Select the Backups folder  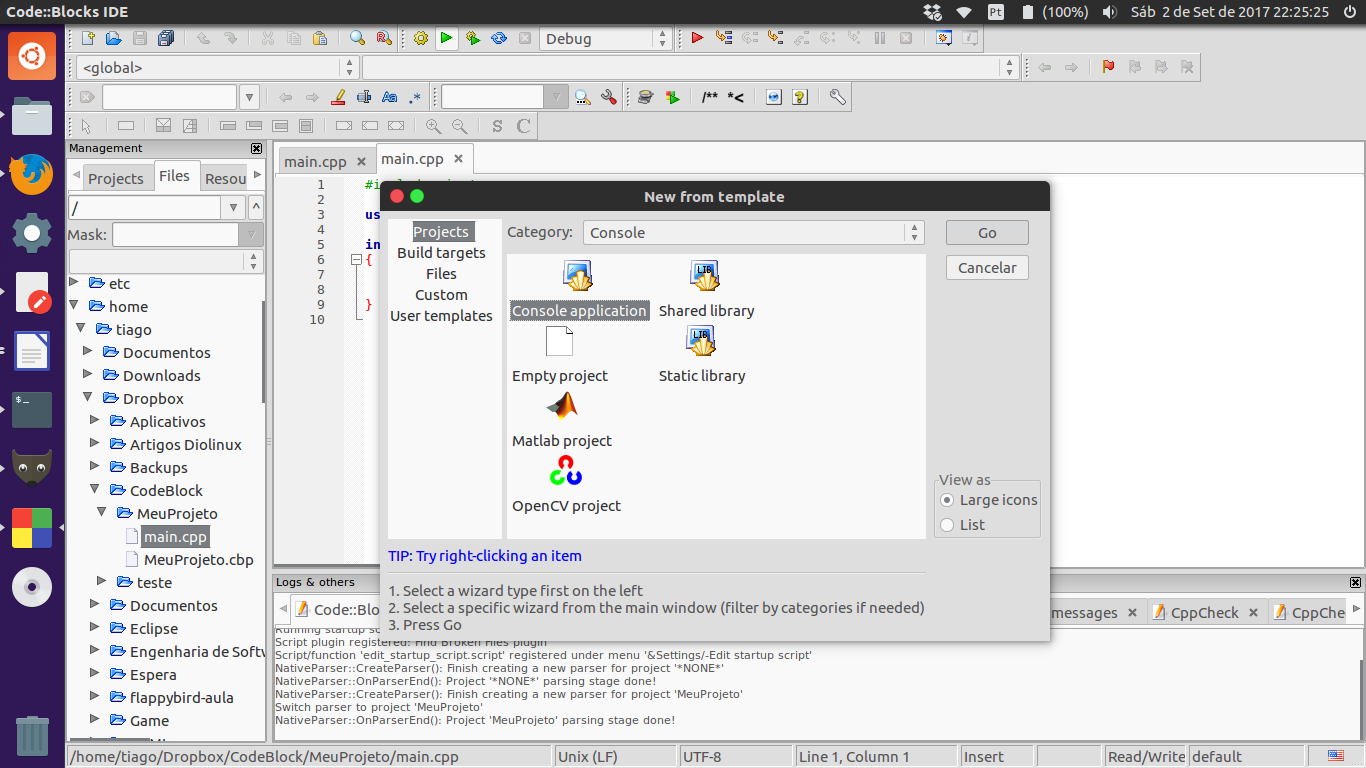coord(158,467)
